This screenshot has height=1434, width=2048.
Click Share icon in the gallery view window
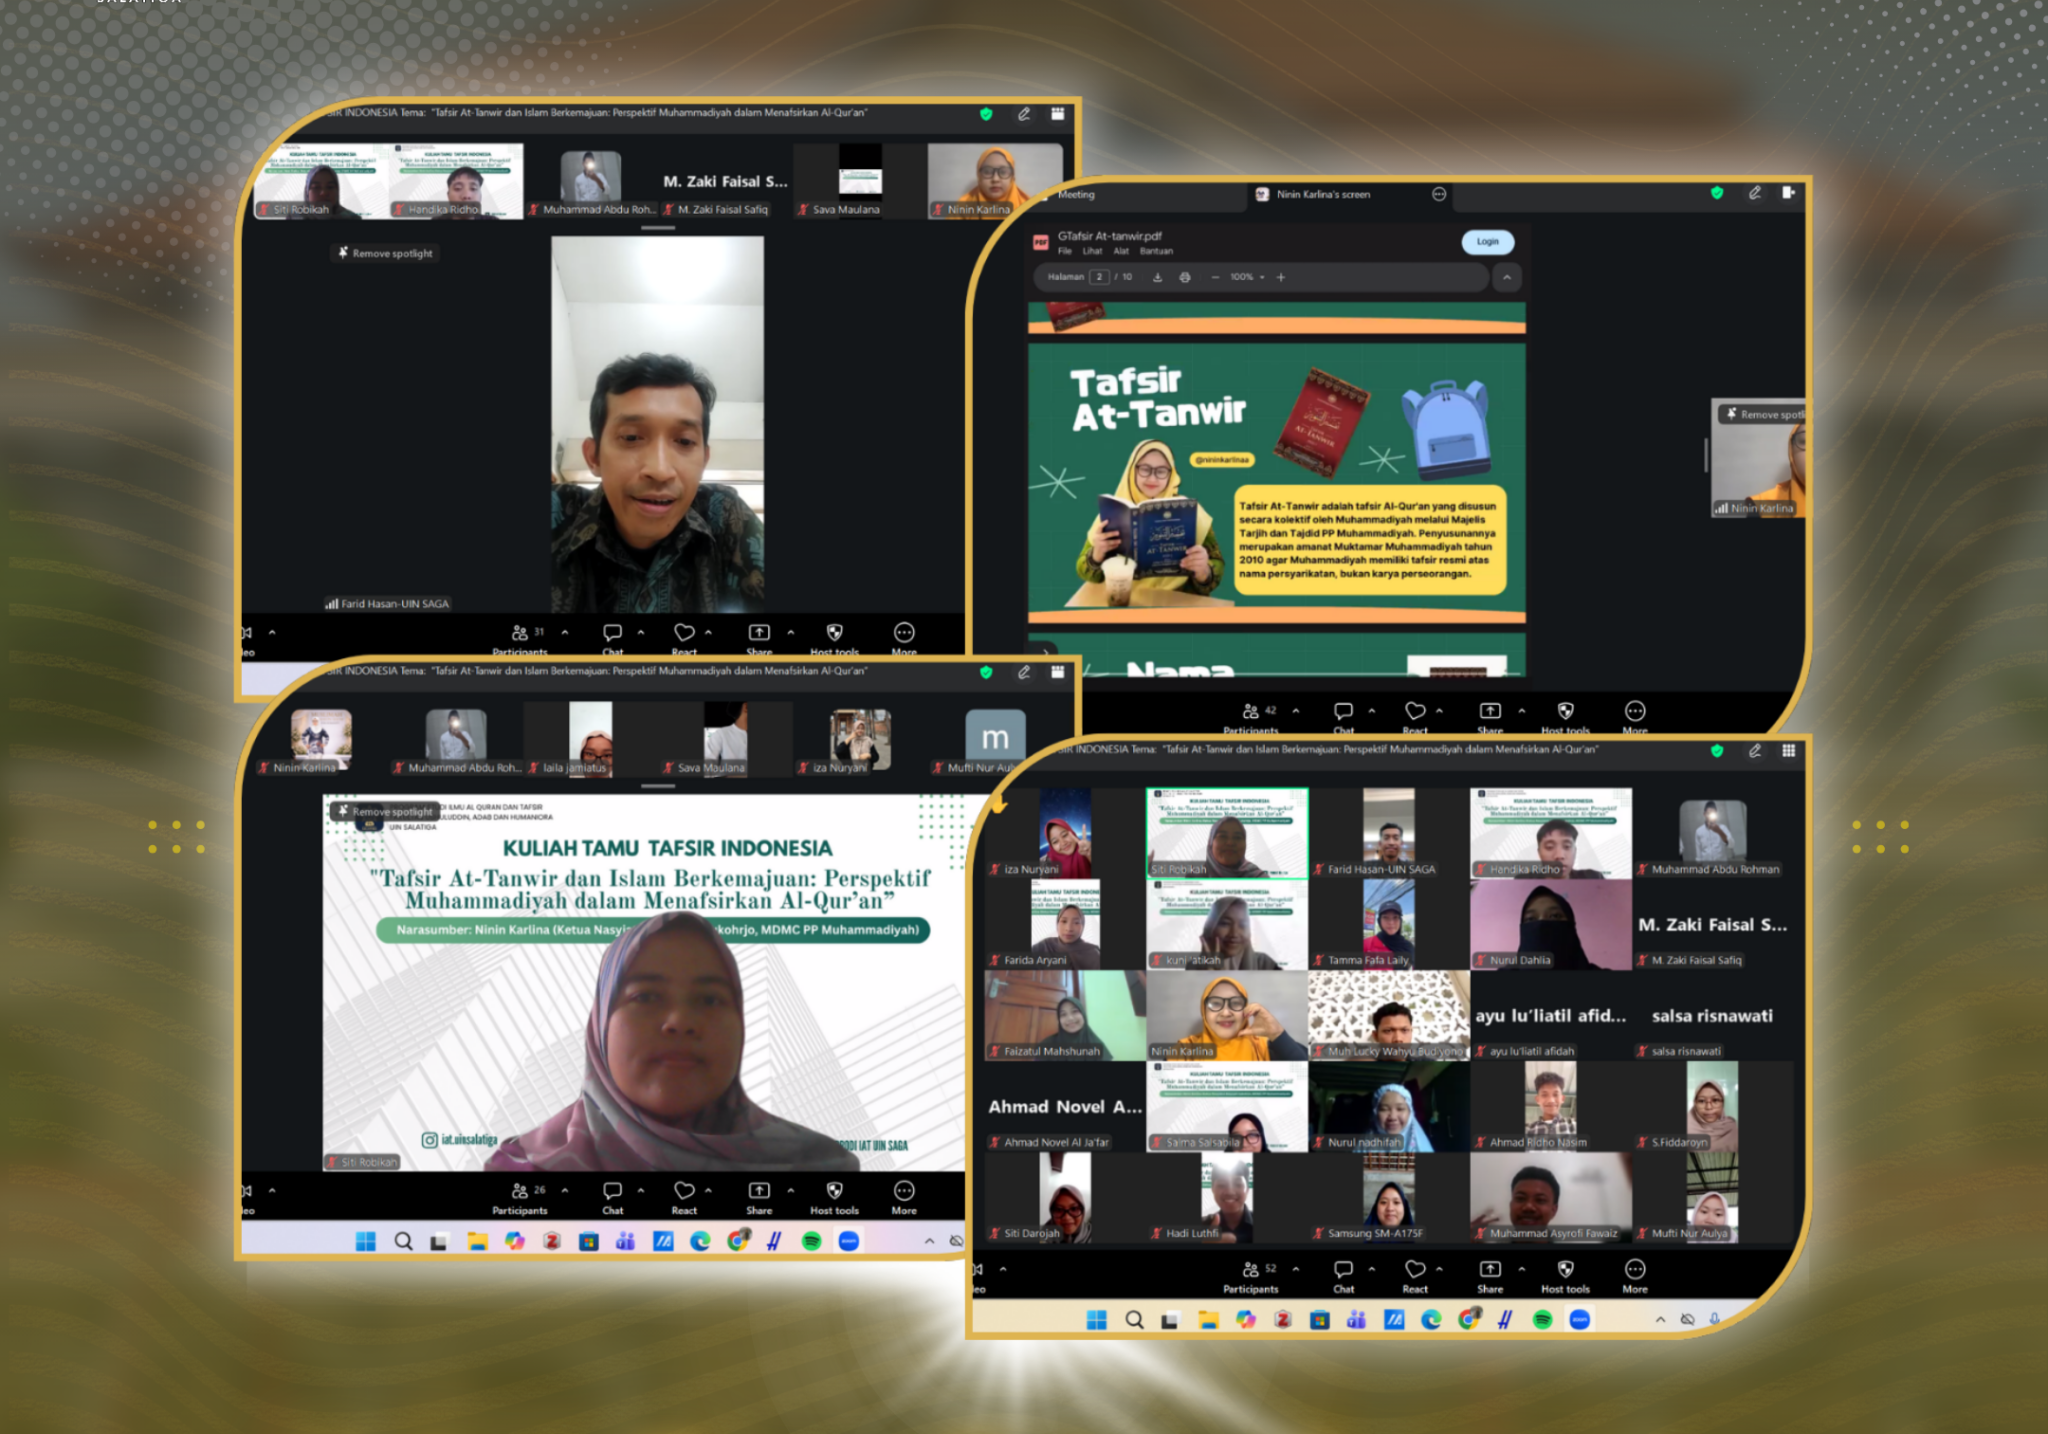point(1490,1270)
